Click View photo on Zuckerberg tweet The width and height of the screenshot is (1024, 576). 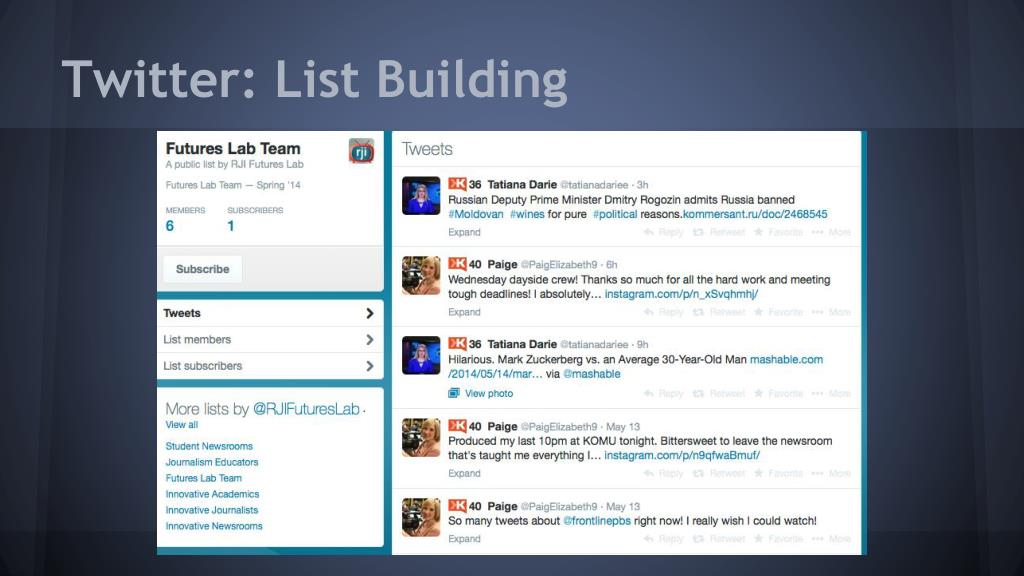pos(481,393)
